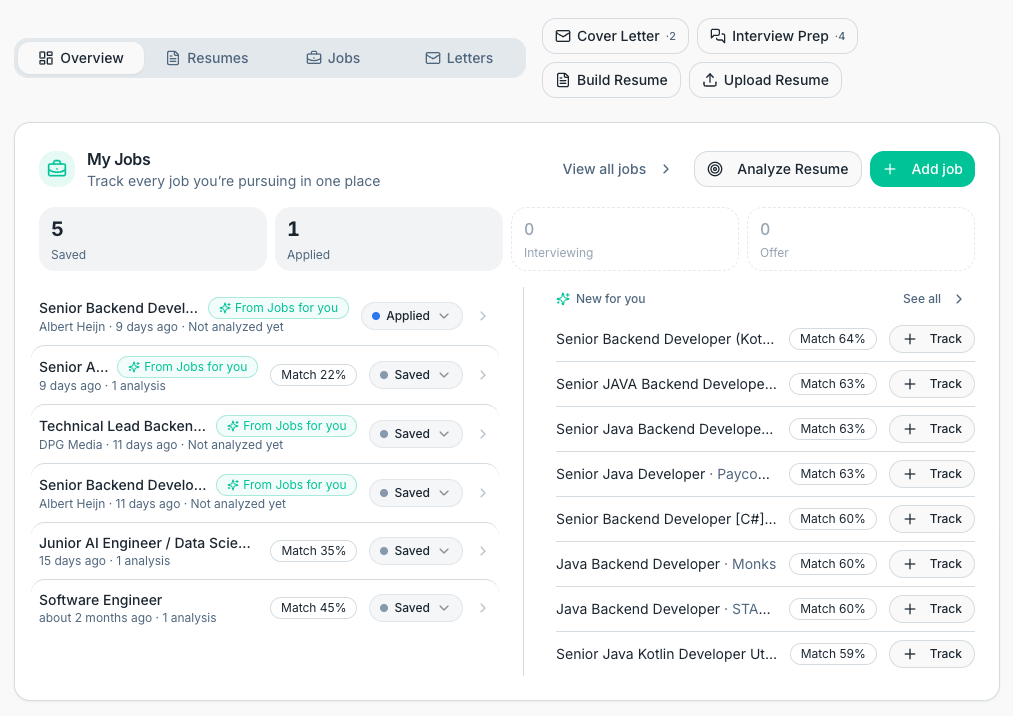Click the arrow next to View all jobs
The height and width of the screenshot is (716, 1013).
666,169
